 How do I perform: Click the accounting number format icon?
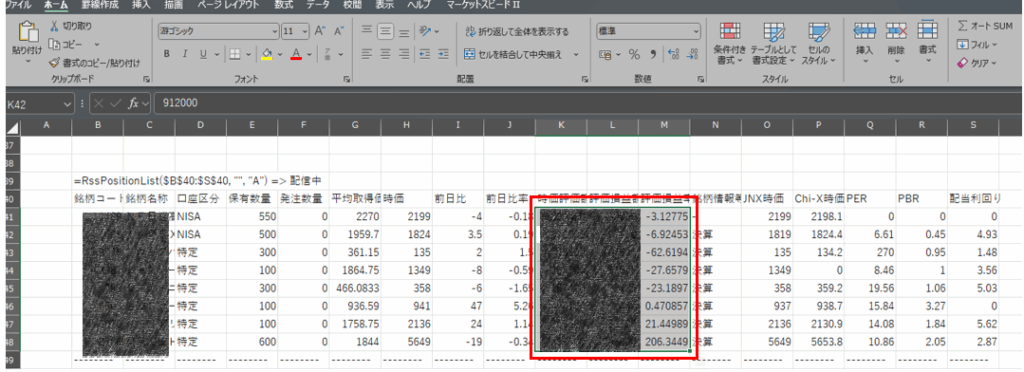tap(605, 55)
